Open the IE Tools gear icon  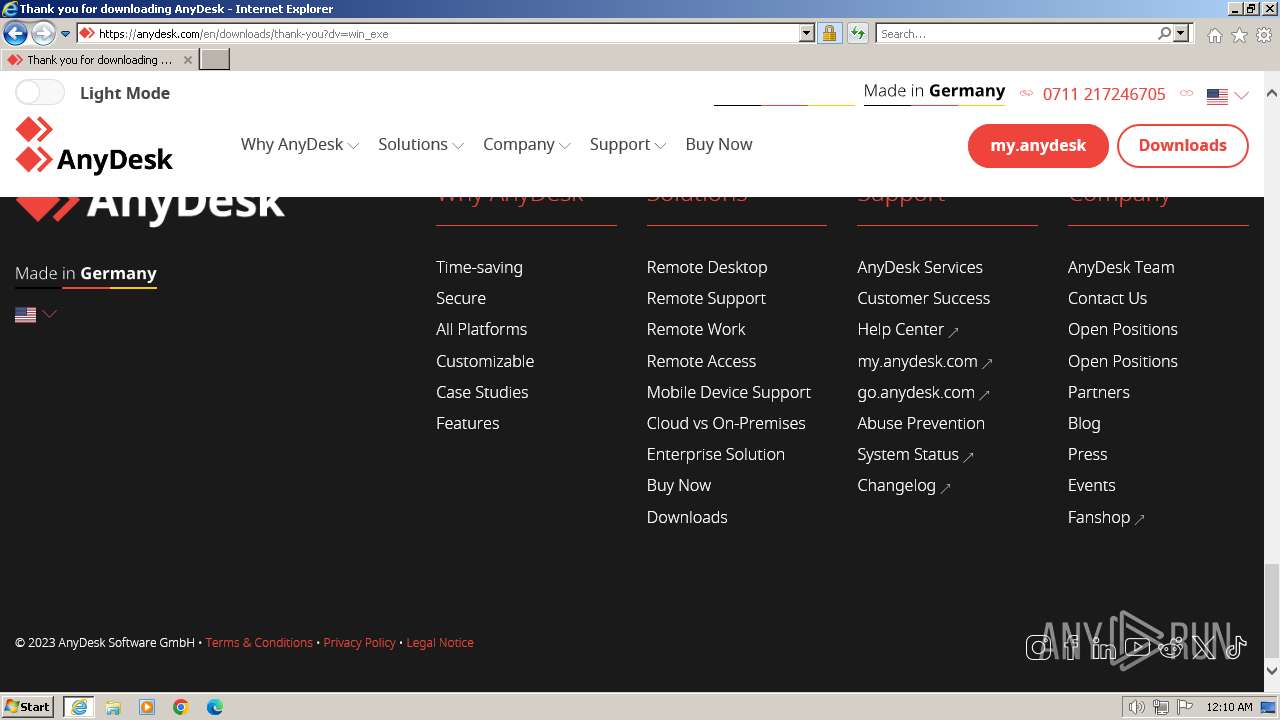1264,35
